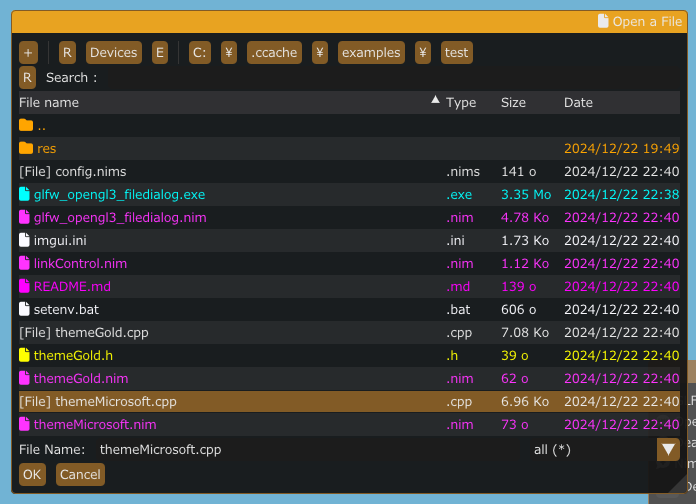The width and height of the screenshot is (696, 504).
Task: Click the imgui.ini file icon
Action: (25, 240)
